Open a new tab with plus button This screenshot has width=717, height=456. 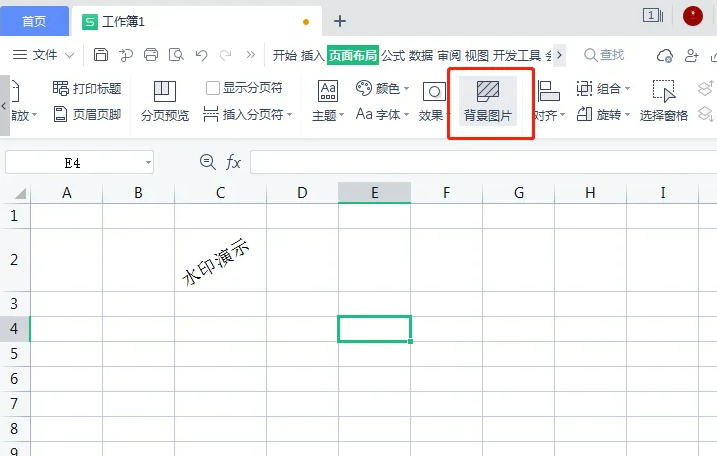coord(340,21)
